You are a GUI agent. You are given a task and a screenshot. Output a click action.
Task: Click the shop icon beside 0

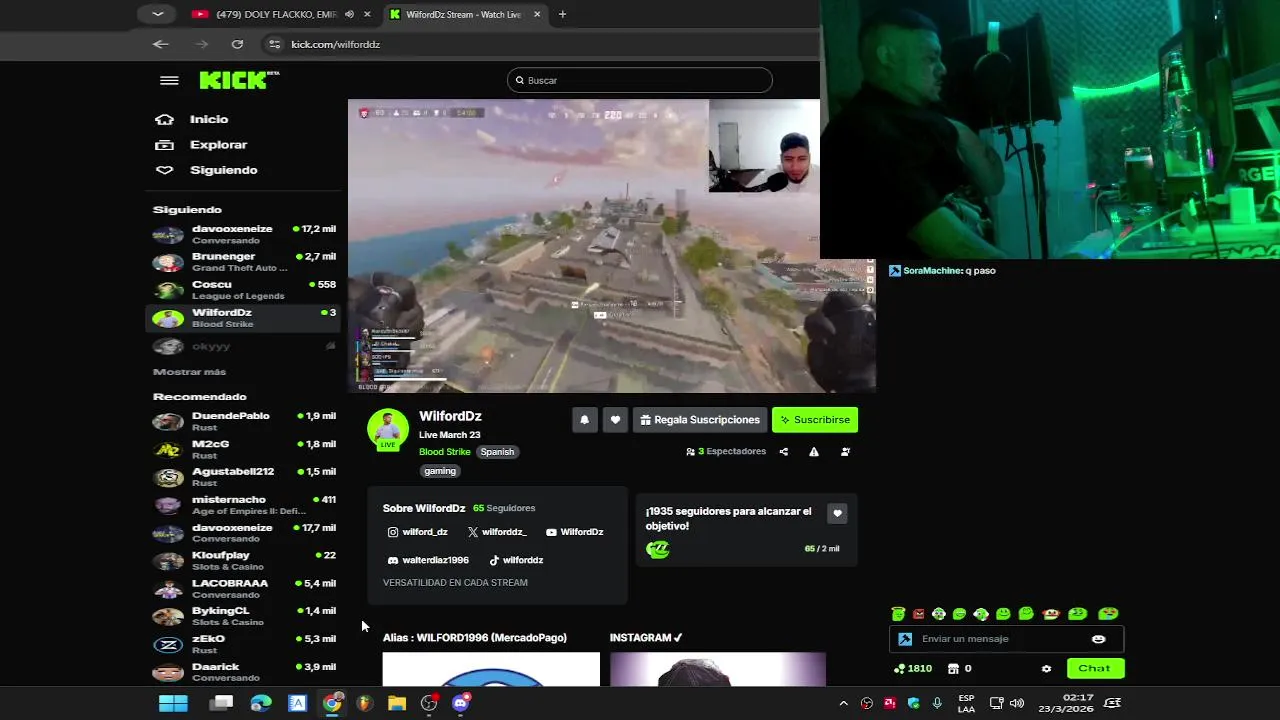pyautogui.click(x=953, y=668)
